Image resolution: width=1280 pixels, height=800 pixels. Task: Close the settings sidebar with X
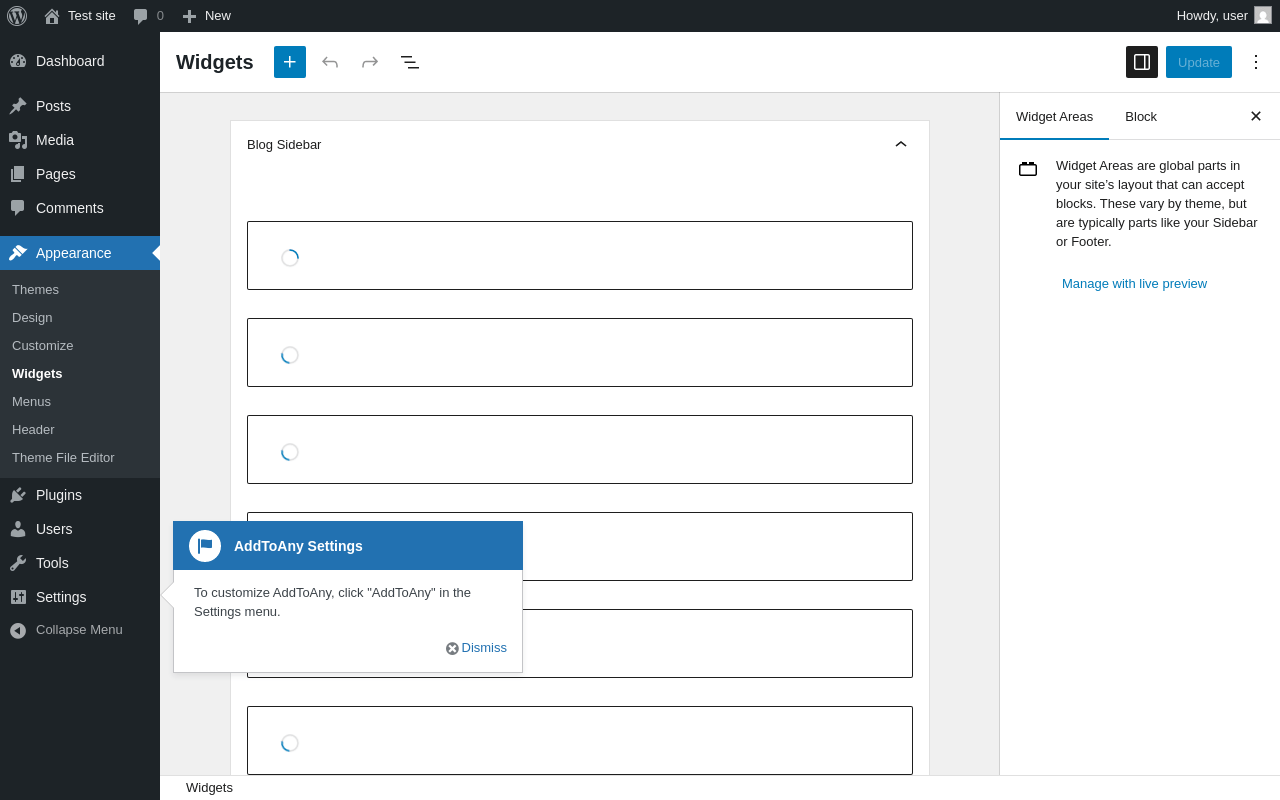(x=1256, y=116)
